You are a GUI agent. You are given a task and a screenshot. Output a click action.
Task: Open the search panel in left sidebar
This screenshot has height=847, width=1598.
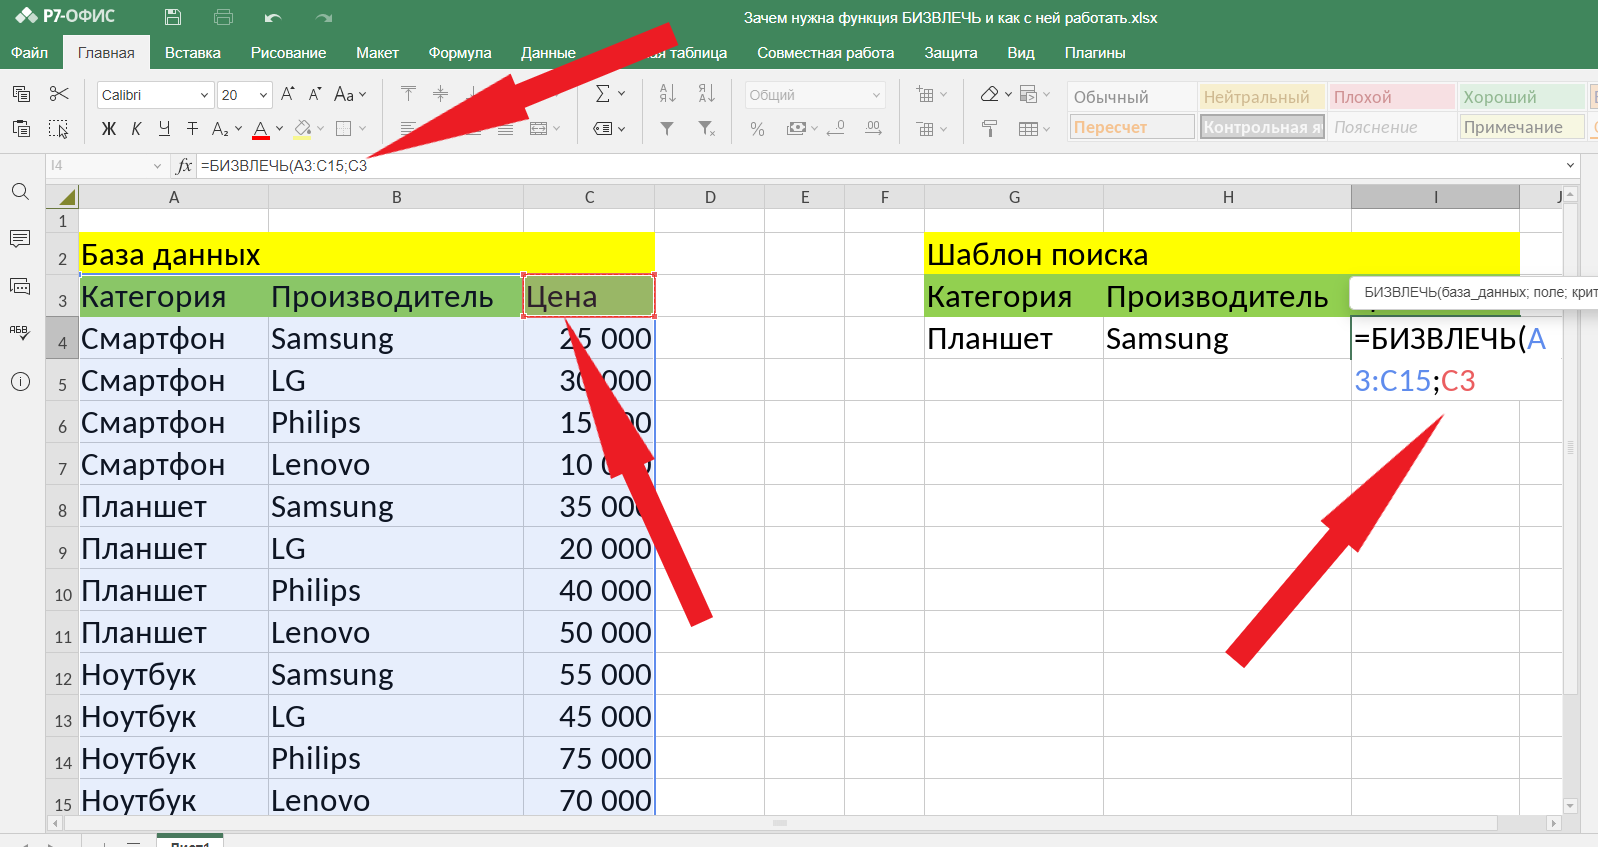[20, 191]
